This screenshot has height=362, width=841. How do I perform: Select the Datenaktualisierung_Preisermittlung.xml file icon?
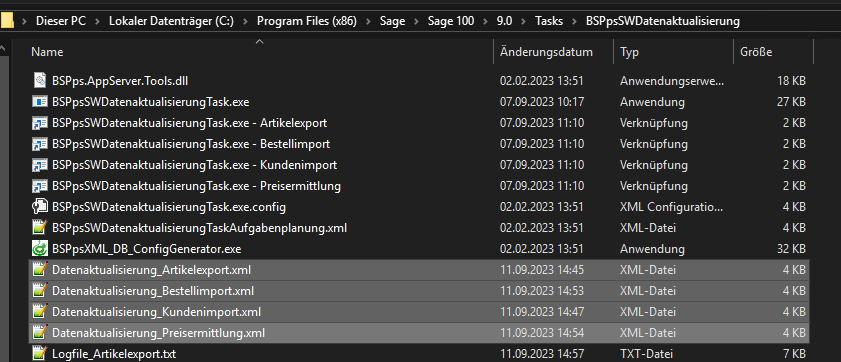point(40,333)
